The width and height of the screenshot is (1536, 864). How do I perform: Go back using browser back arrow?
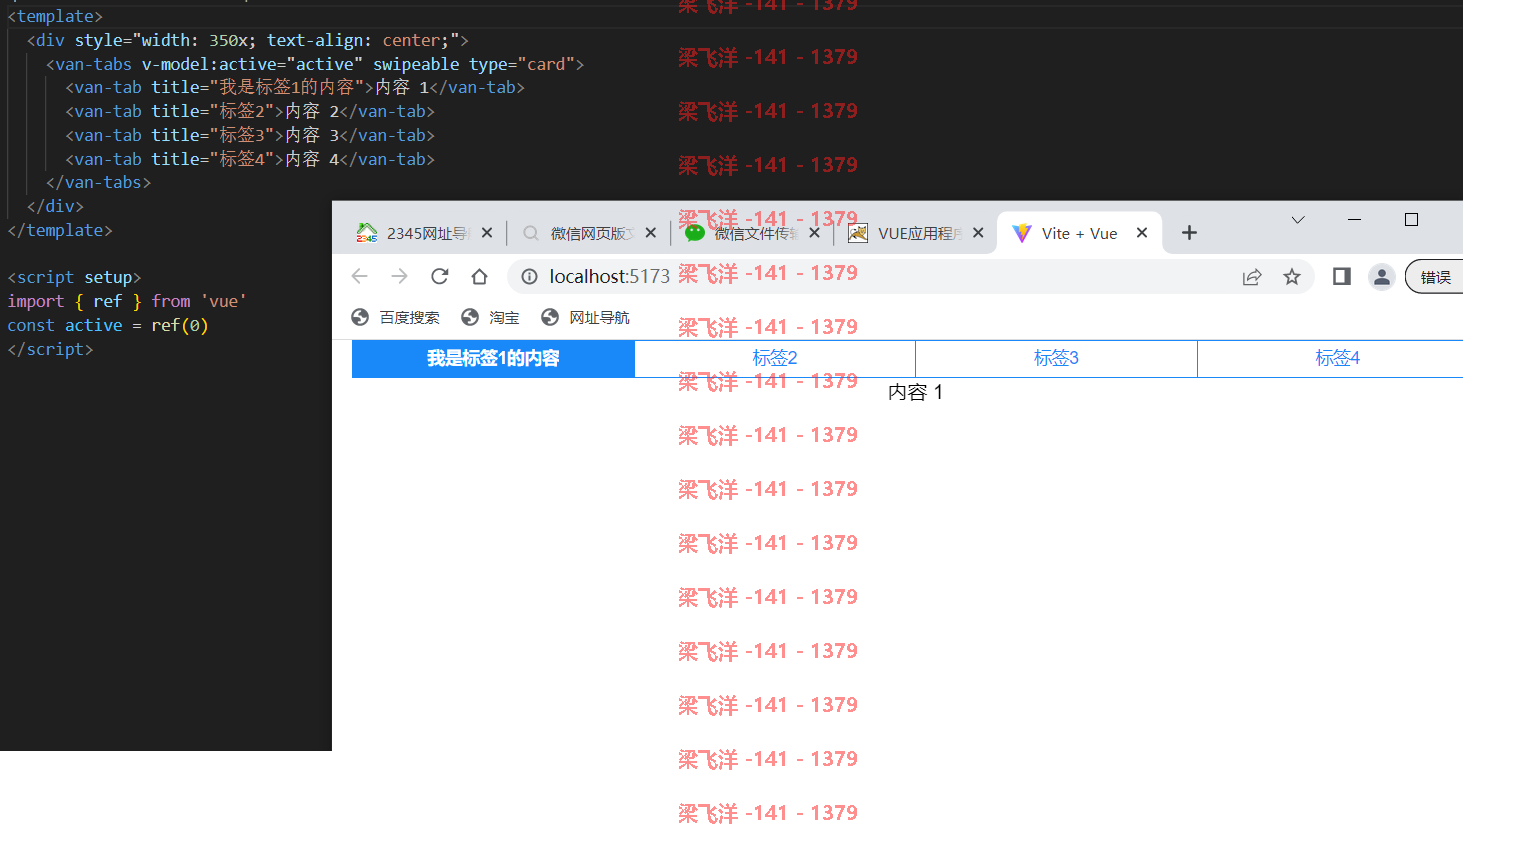(x=360, y=277)
